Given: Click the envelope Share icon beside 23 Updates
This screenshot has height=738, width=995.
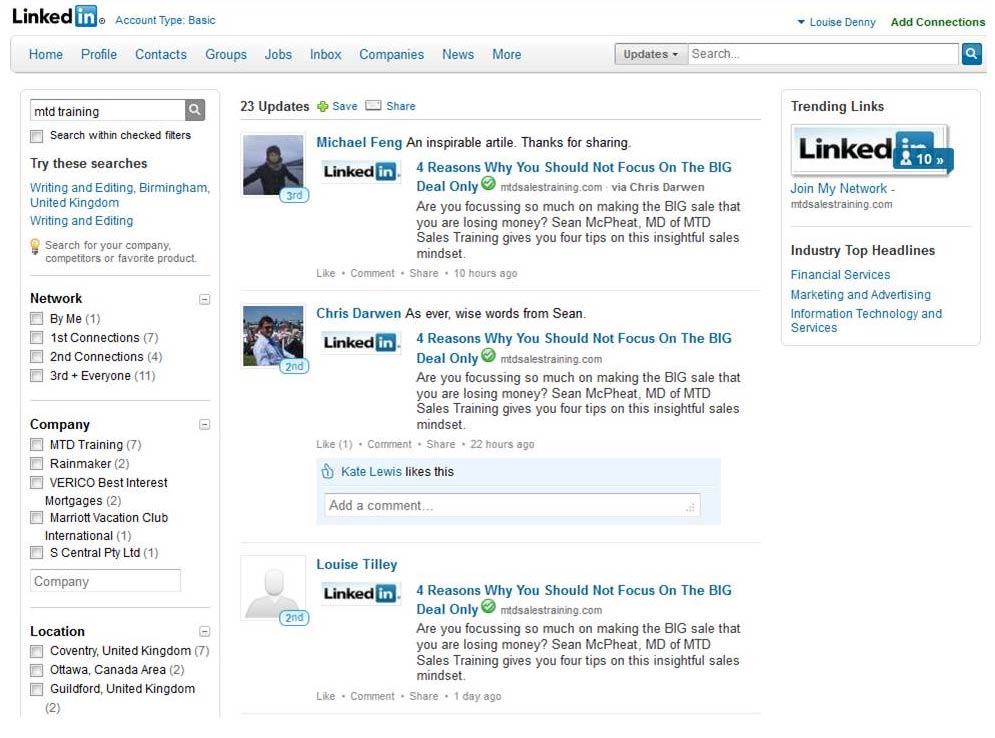Looking at the screenshot, I should tap(373, 105).
